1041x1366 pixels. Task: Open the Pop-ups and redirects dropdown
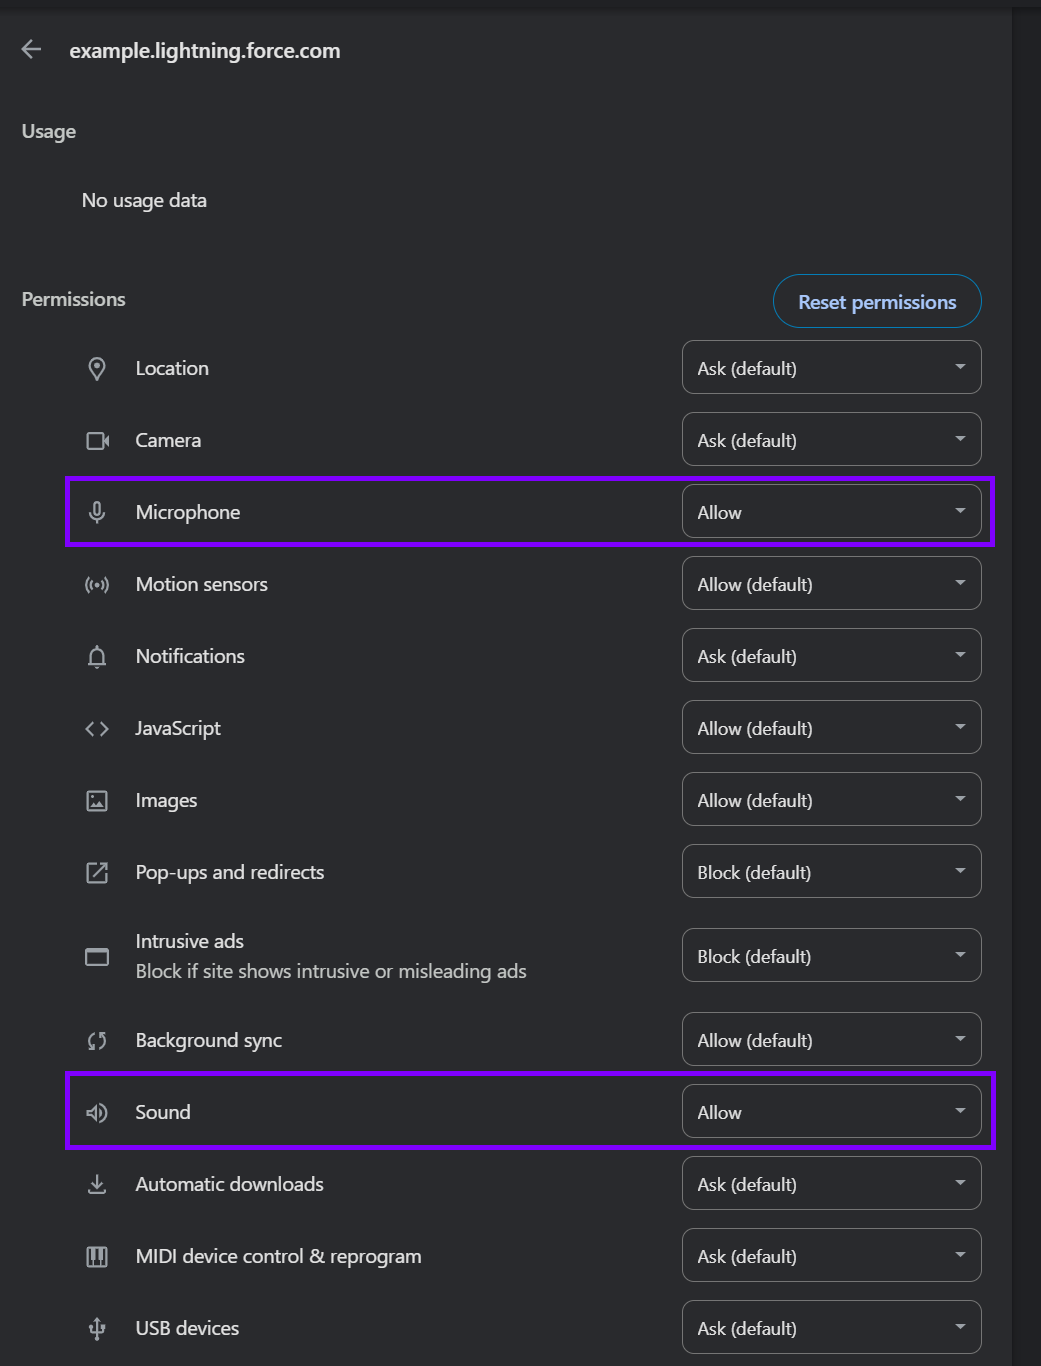(x=831, y=872)
